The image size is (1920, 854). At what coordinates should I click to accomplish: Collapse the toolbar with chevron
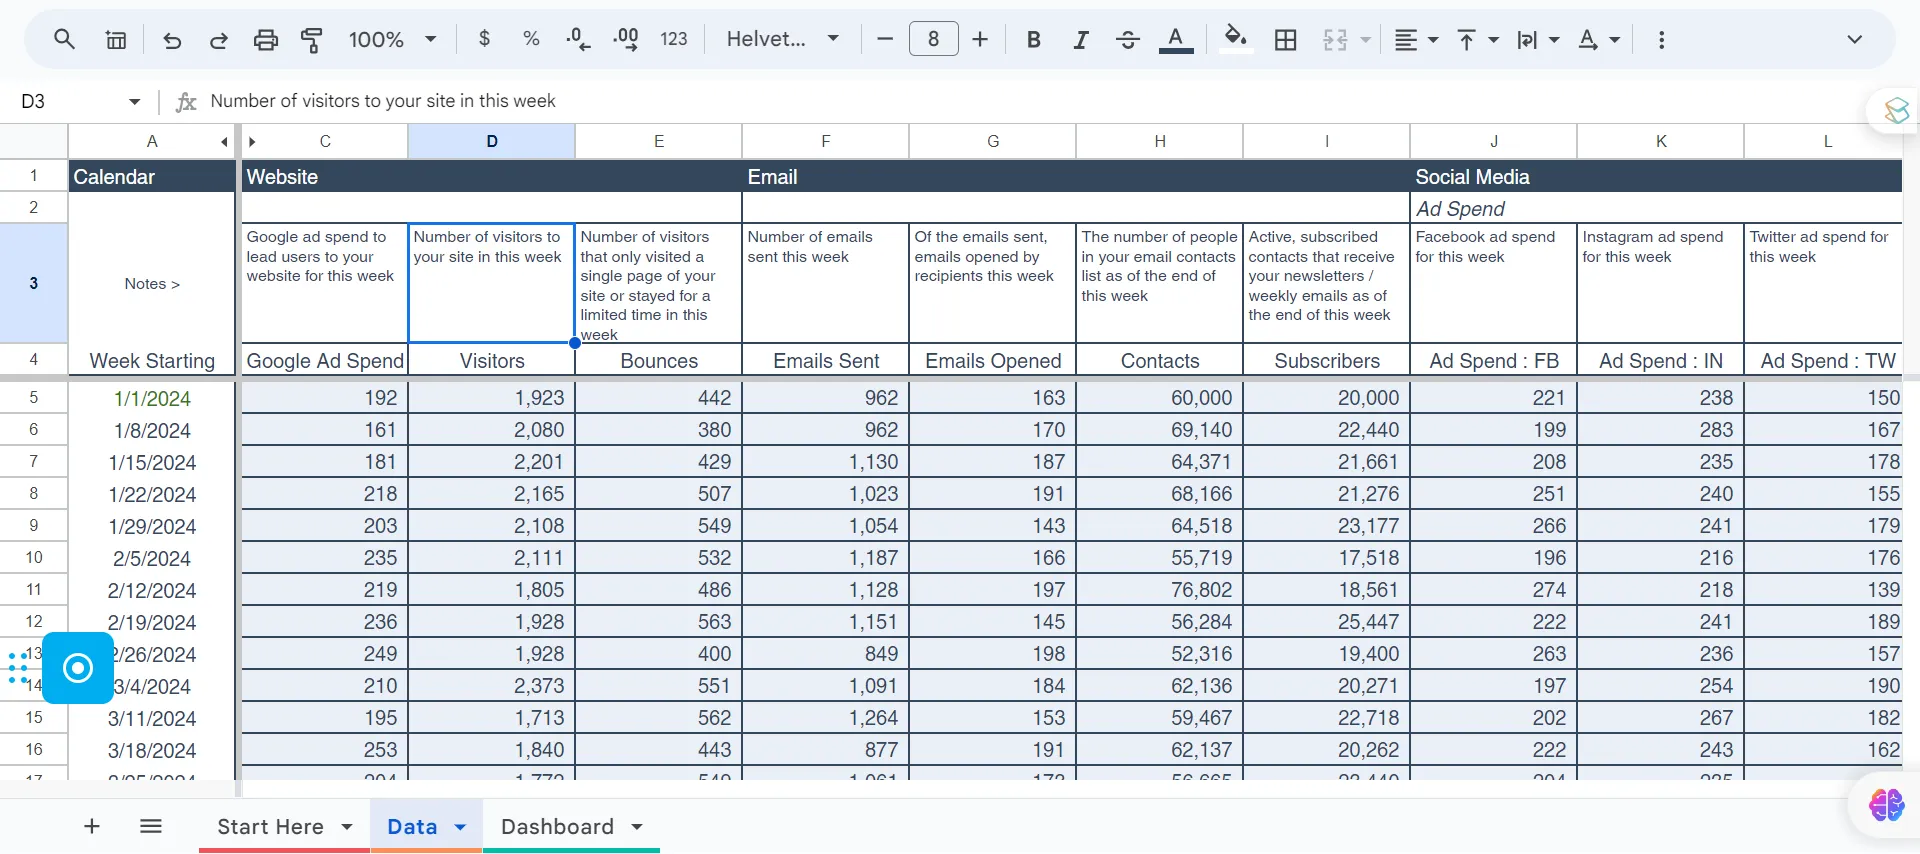(x=1854, y=39)
